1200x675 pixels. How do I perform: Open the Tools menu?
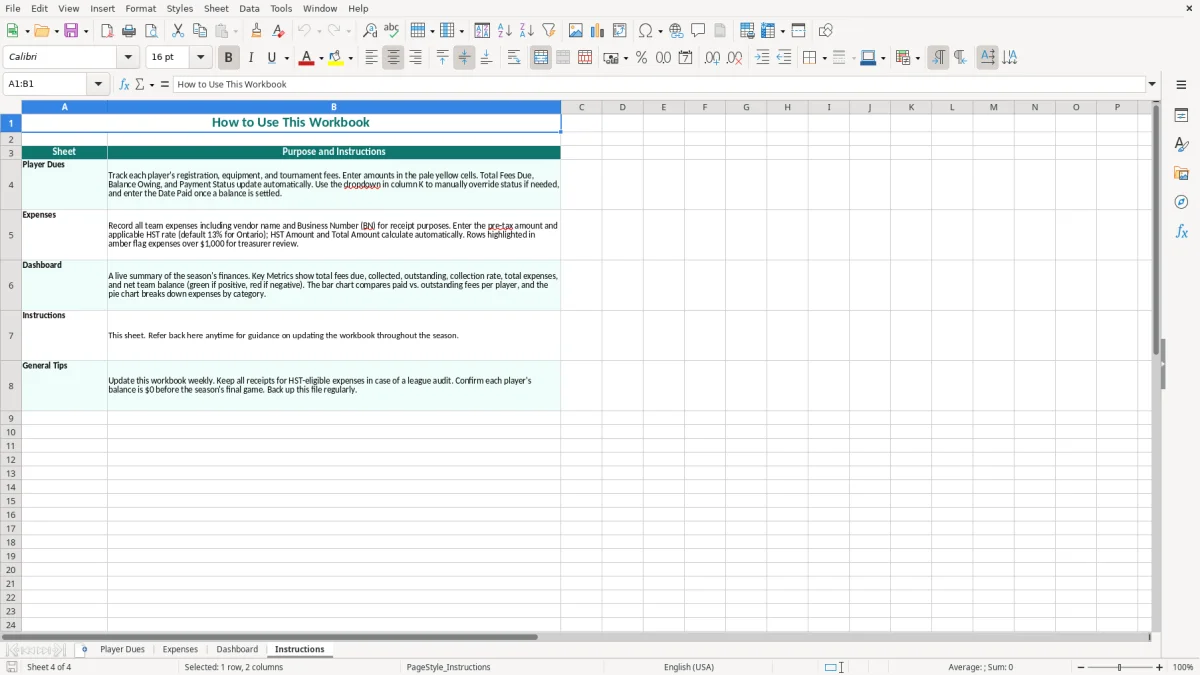(281, 8)
